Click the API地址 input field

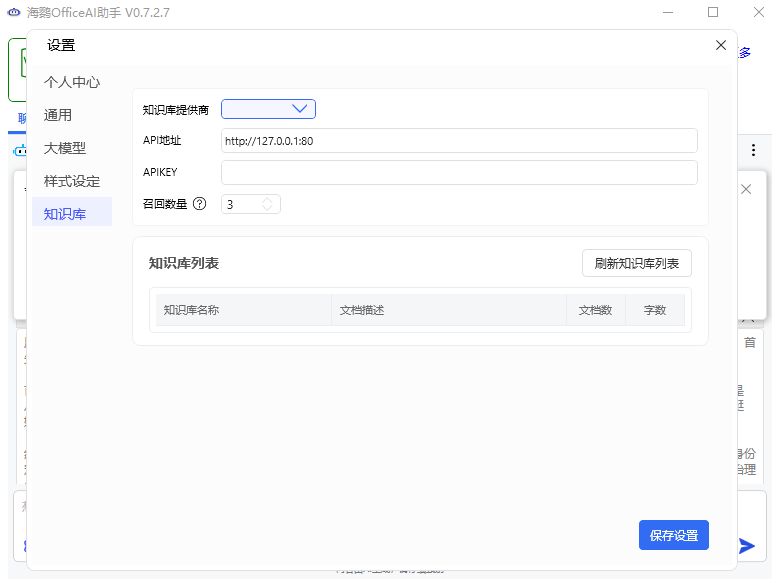click(x=459, y=141)
